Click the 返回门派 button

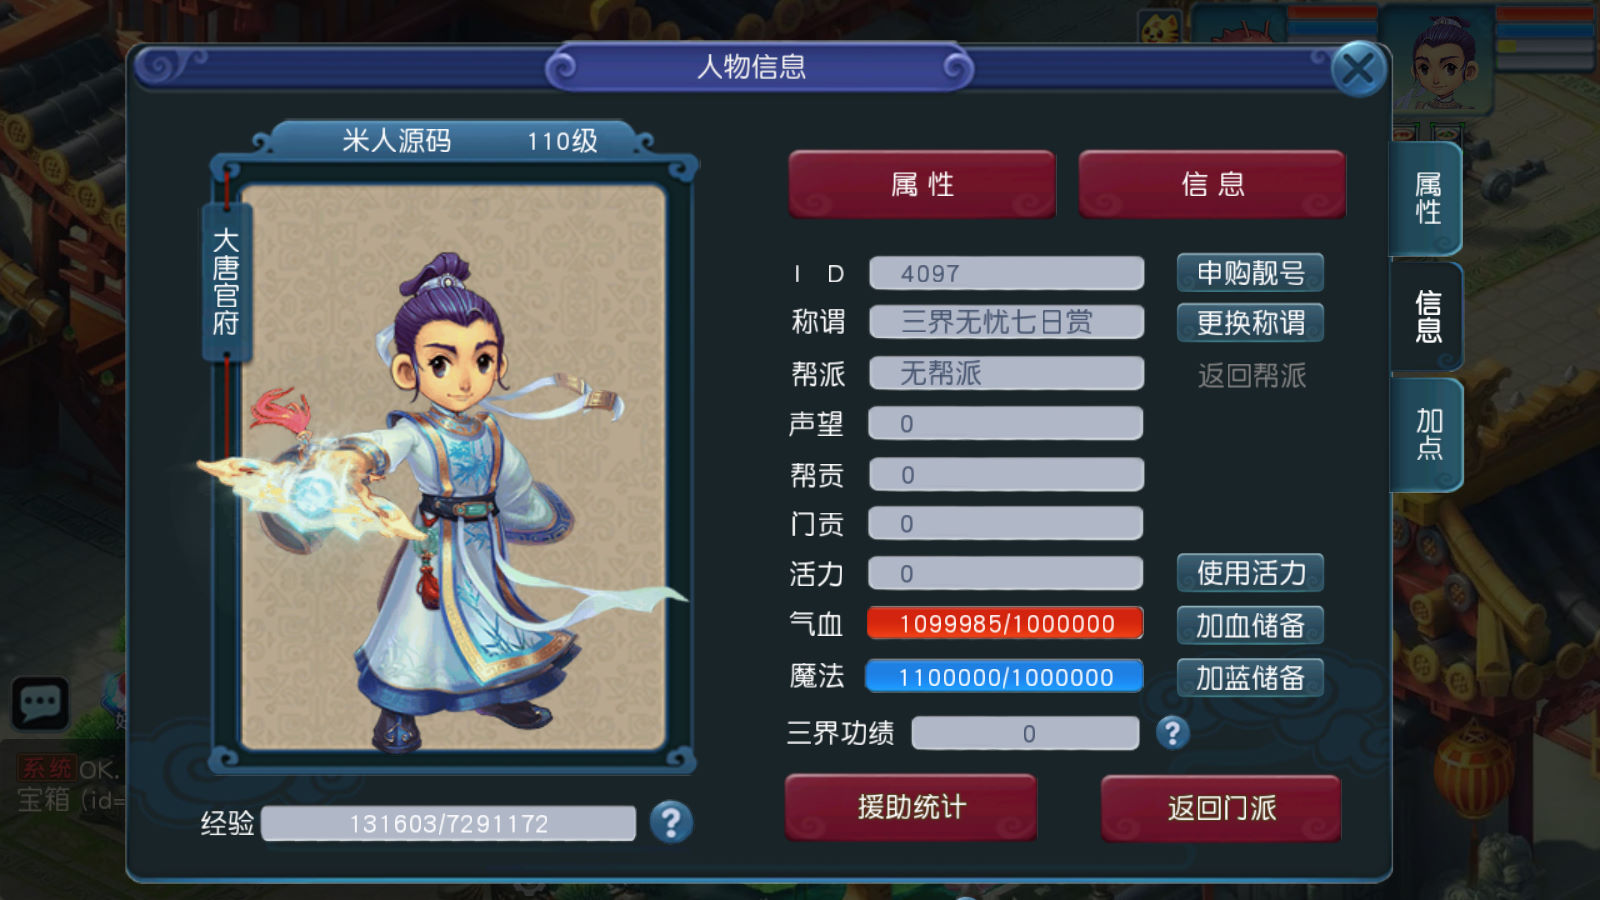pos(1221,808)
